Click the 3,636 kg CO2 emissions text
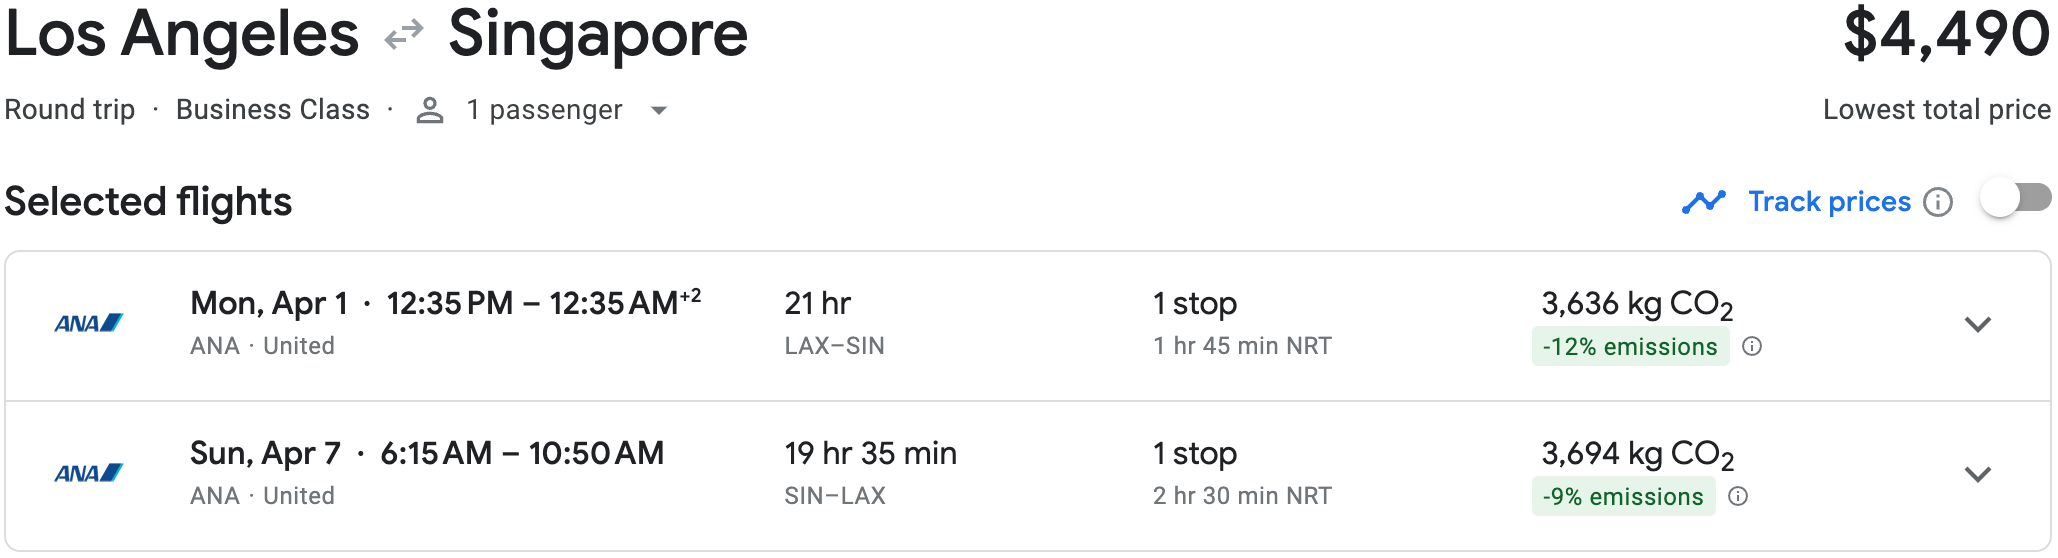The height and width of the screenshot is (558, 2058). 1637,305
